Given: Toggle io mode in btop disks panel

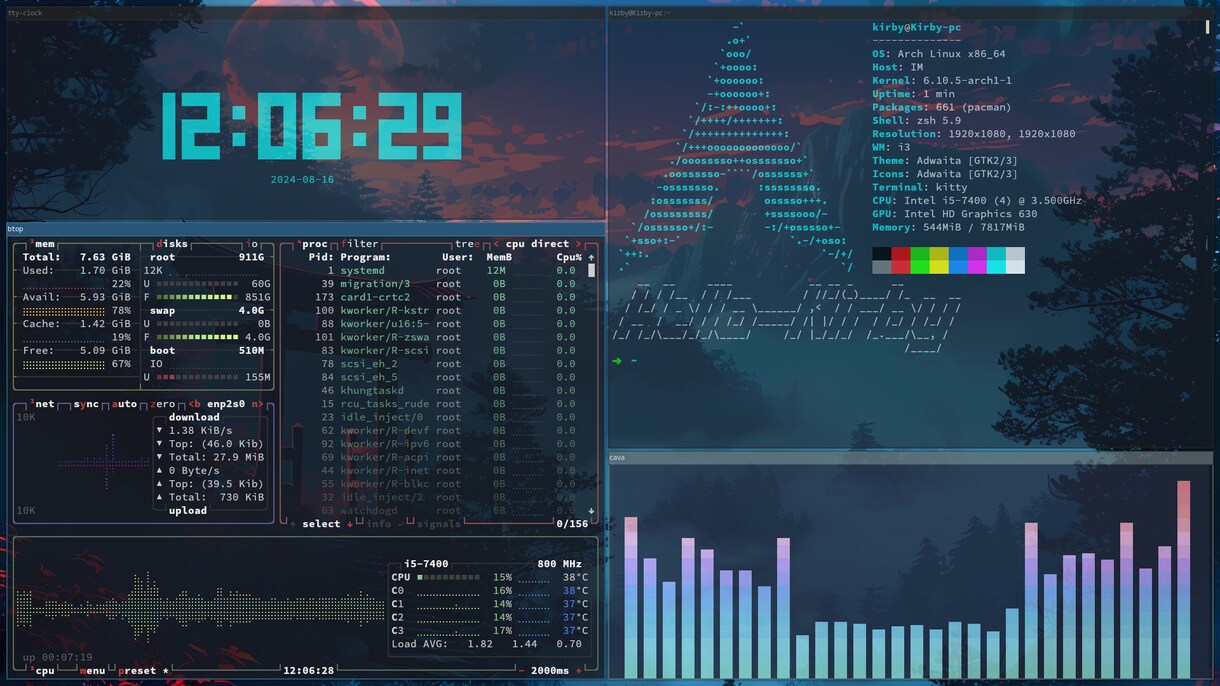Looking at the screenshot, I should pos(253,243).
